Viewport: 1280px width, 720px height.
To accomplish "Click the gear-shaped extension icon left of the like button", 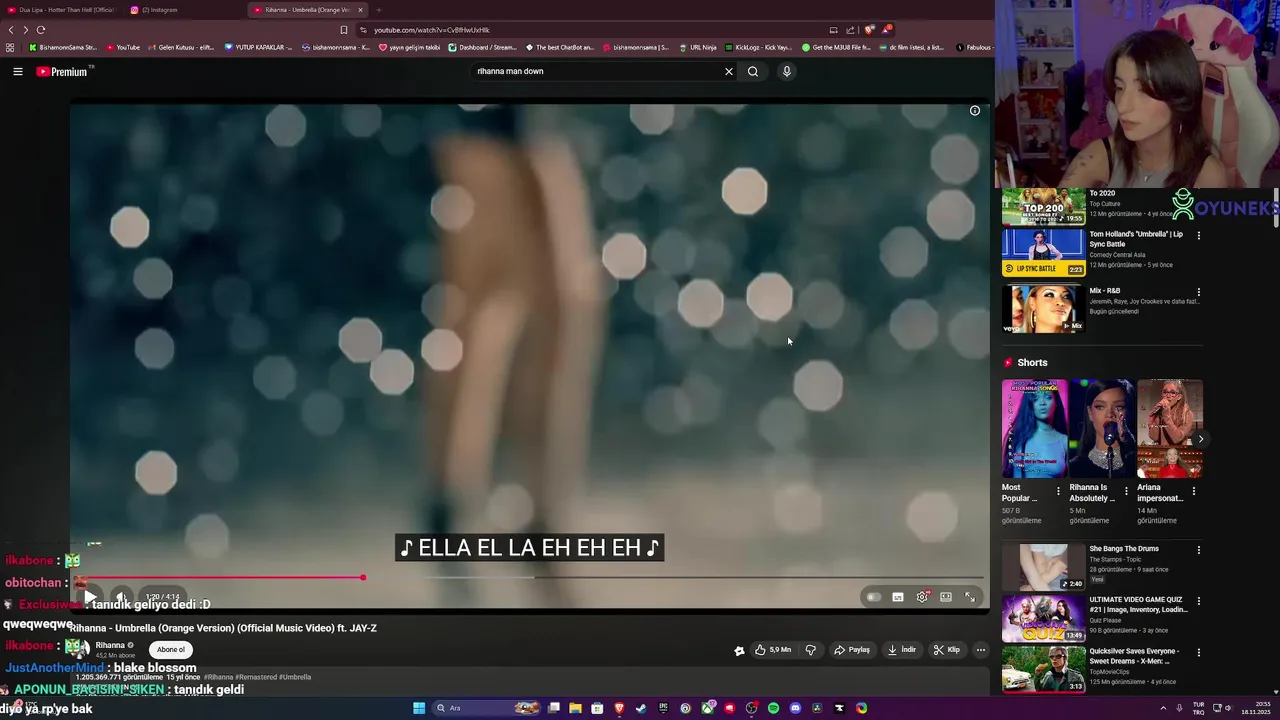I will pos(739,650).
